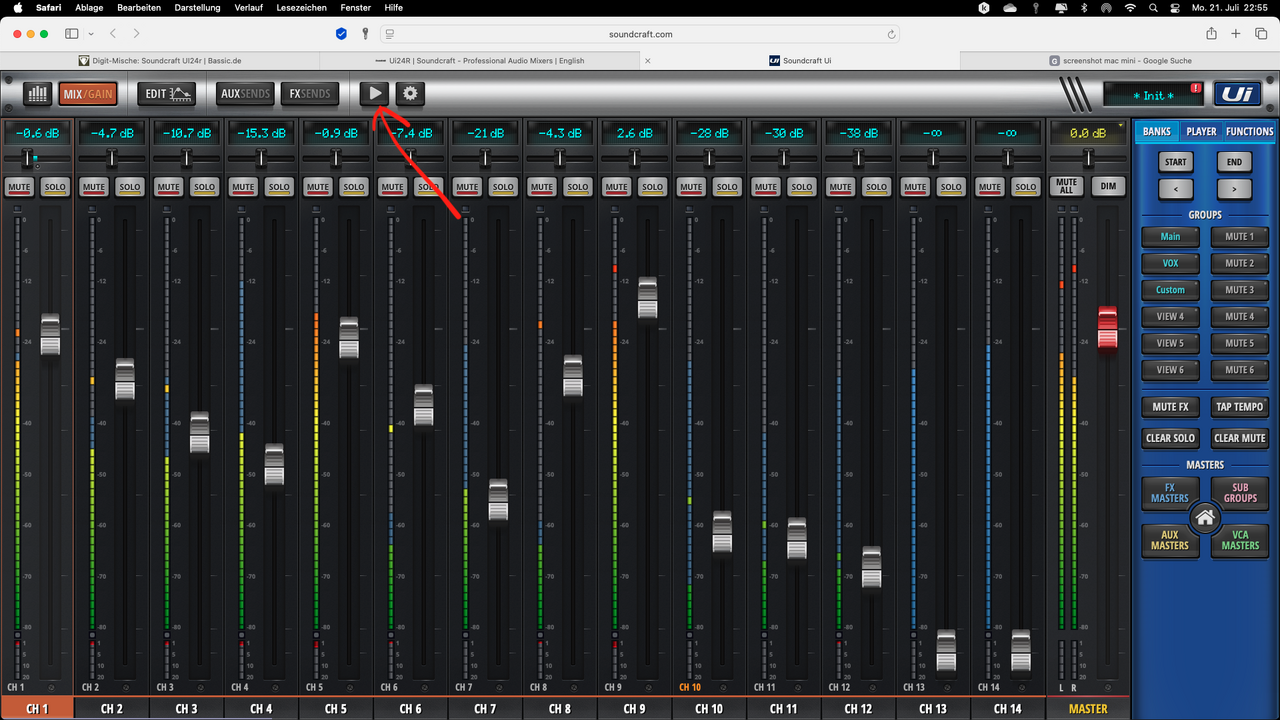Viewport: 1280px width, 720px height.
Task: Open the Apple menu
Action: 17,7
